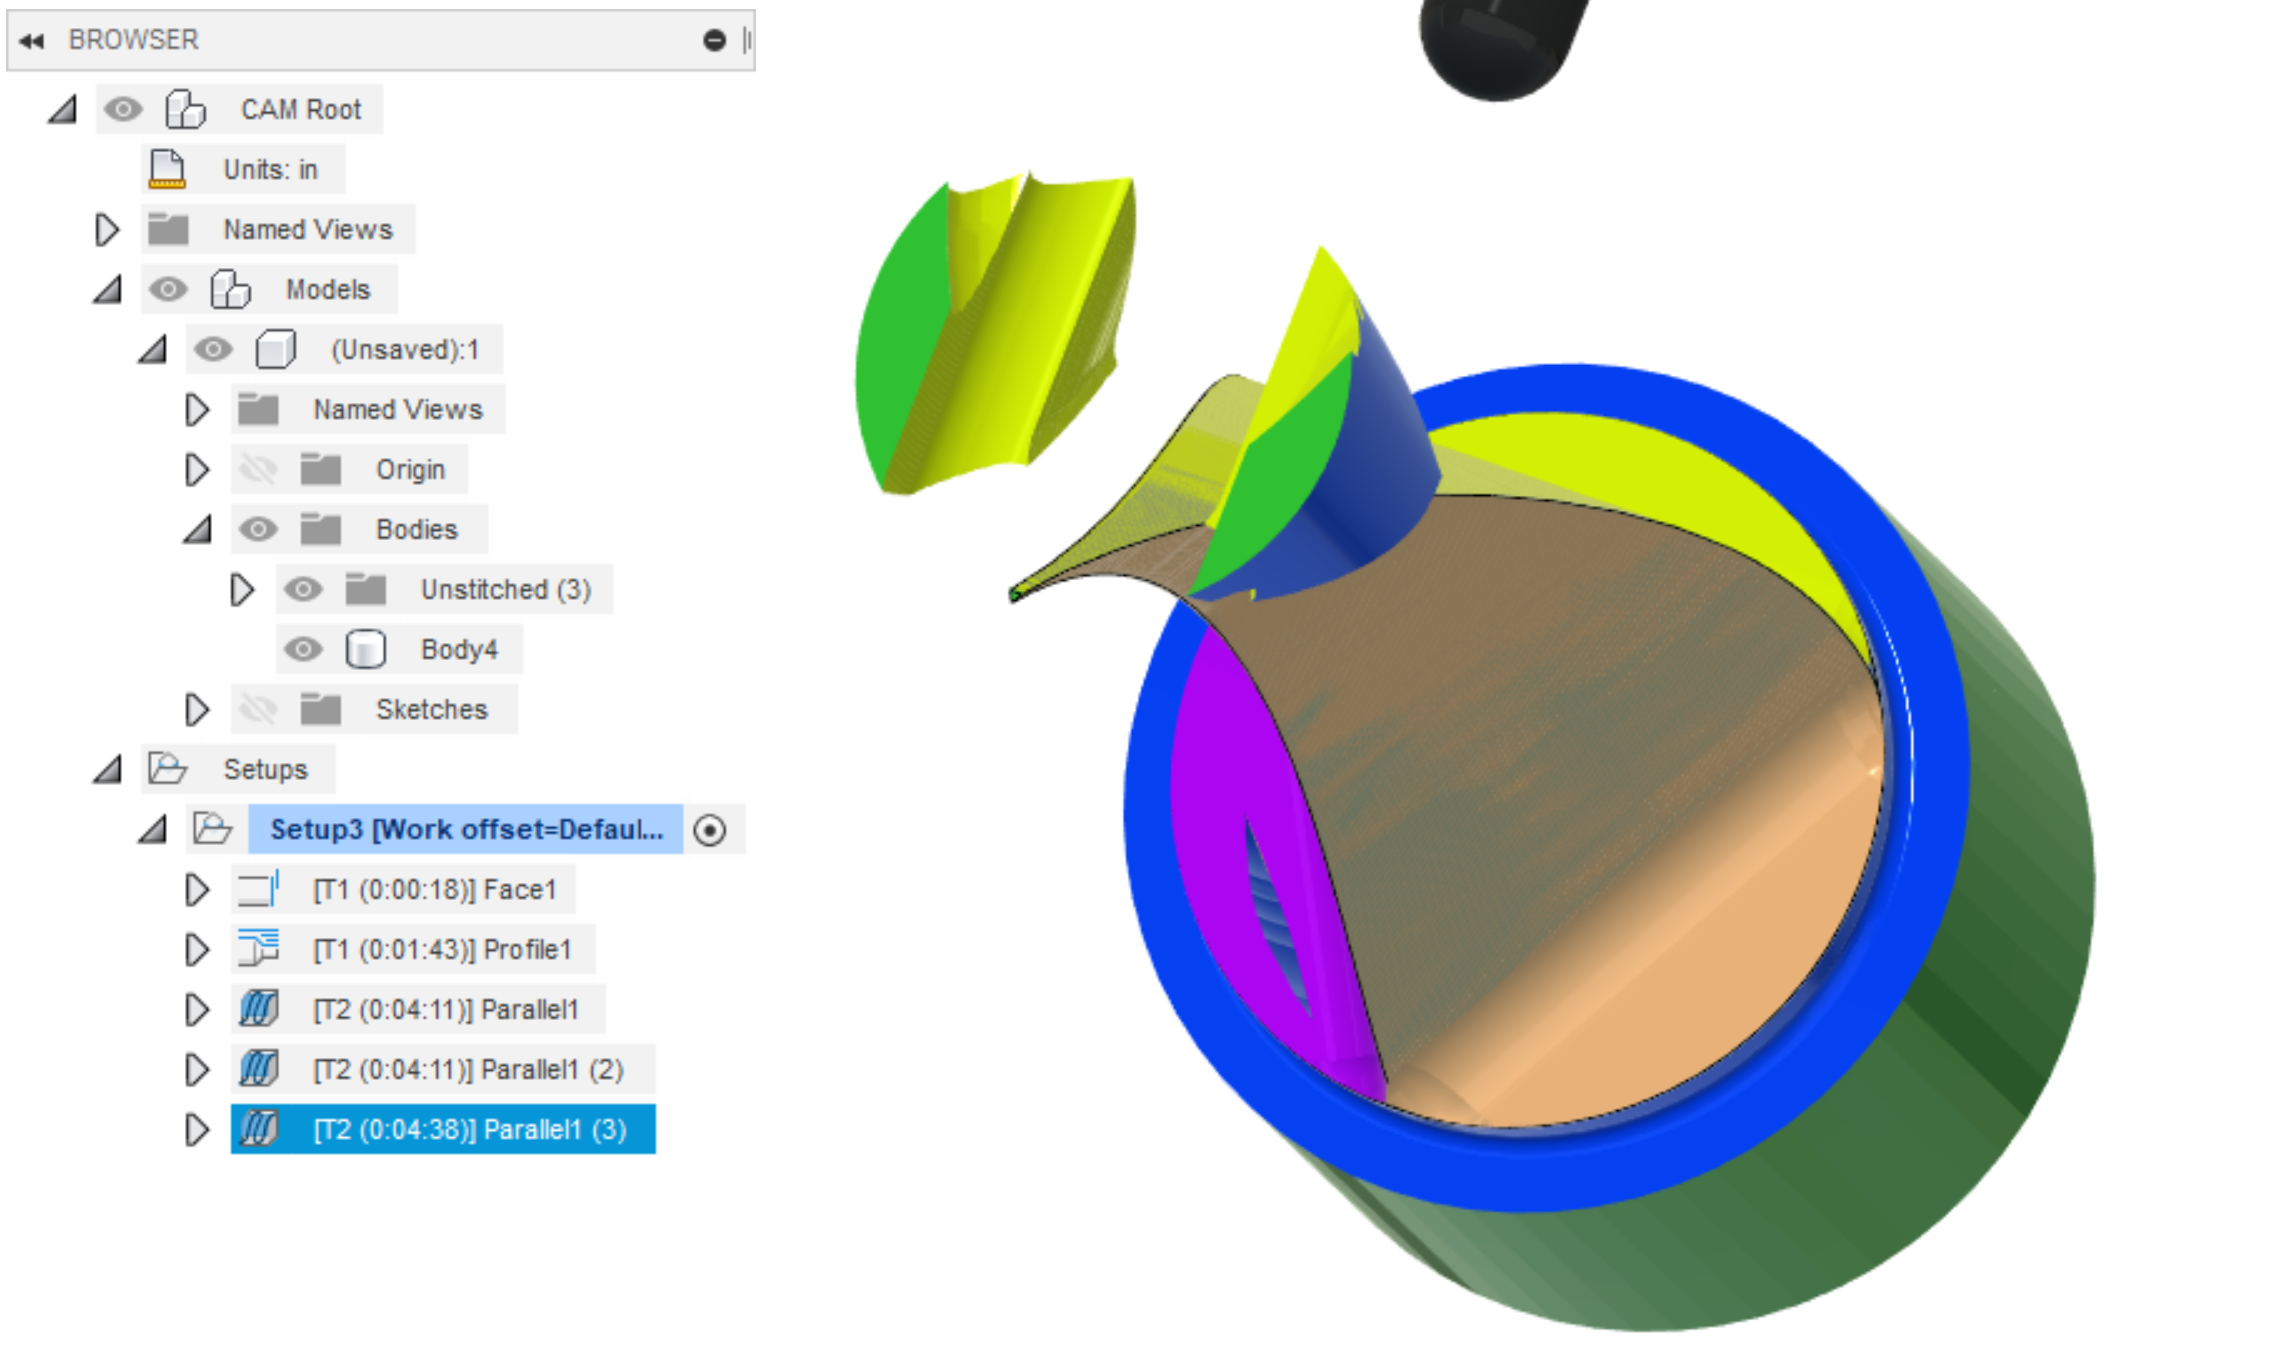Image resolution: width=2289 pixels, height=1361 pixels.
Task: Expand the top-level Named Views folder
Action: 106,229
